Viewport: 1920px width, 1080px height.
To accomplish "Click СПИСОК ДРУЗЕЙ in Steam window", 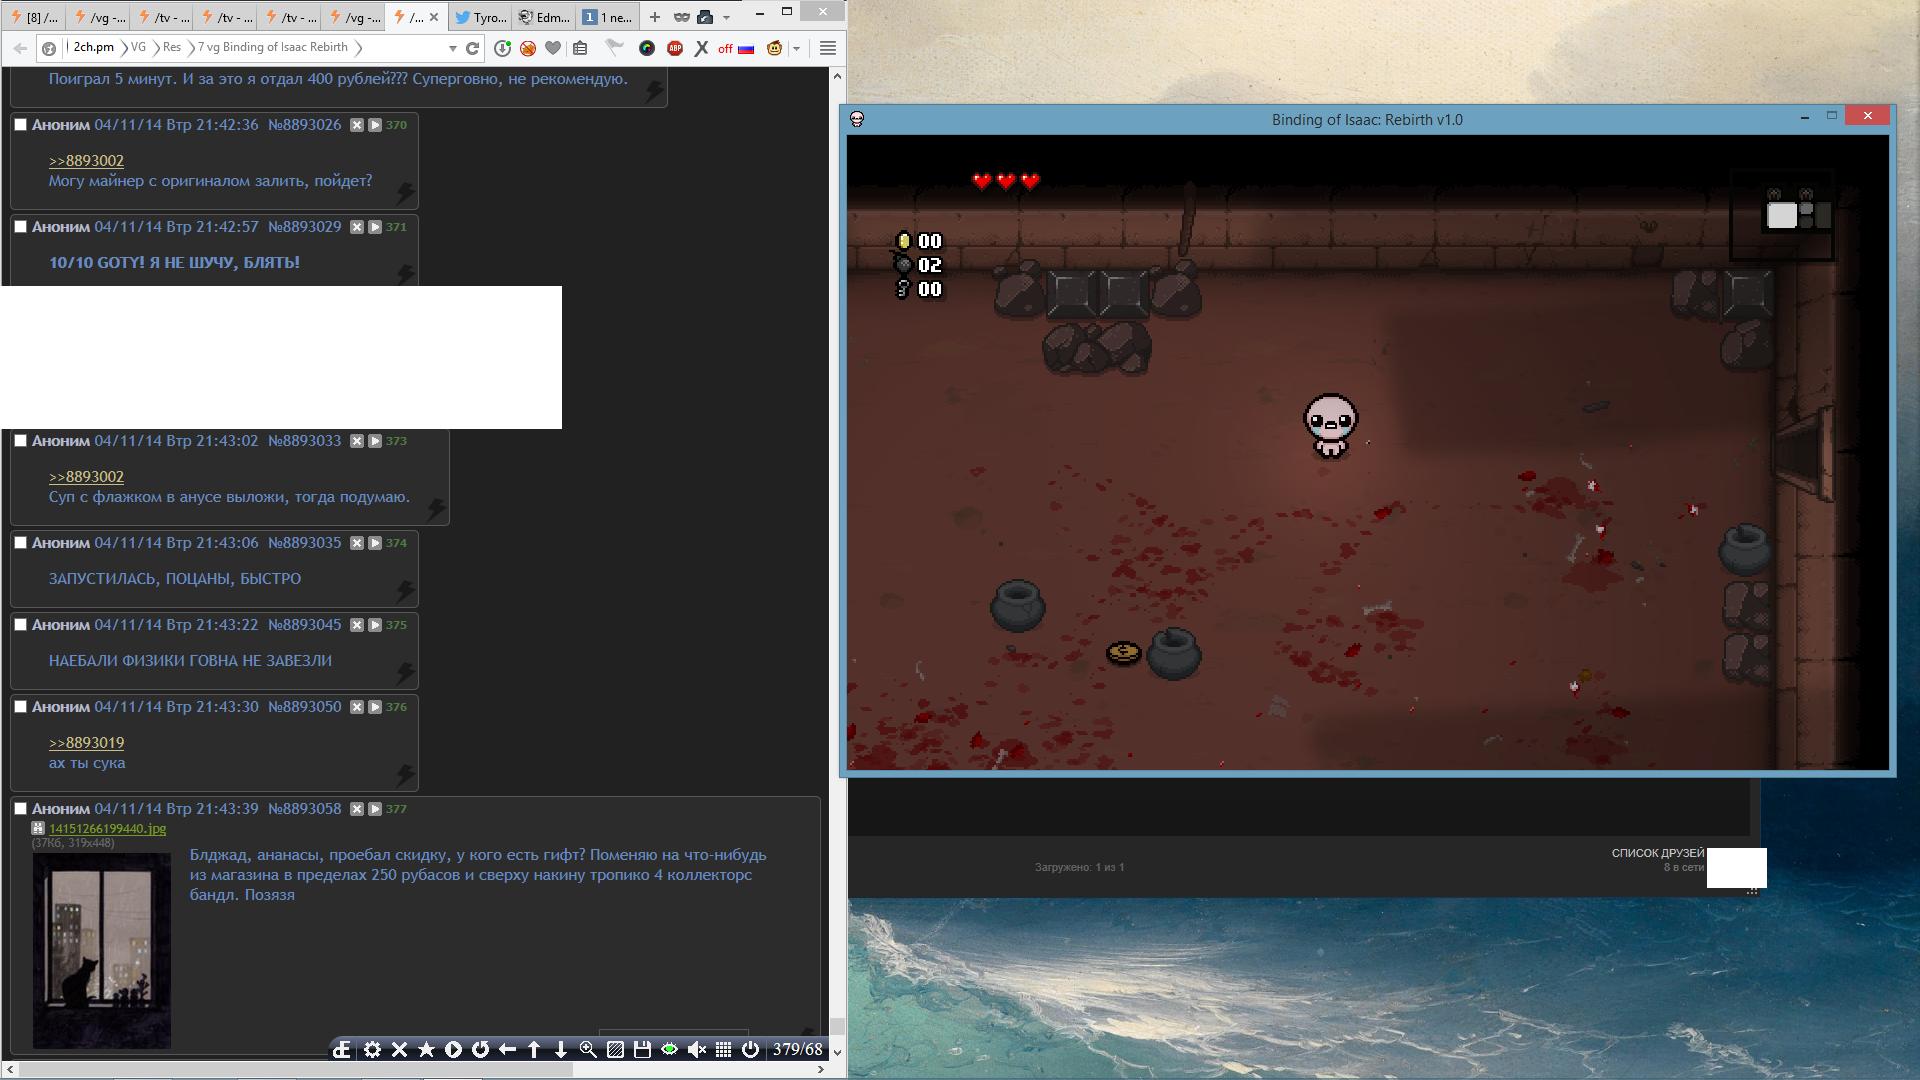I will tap(1657, 853).
